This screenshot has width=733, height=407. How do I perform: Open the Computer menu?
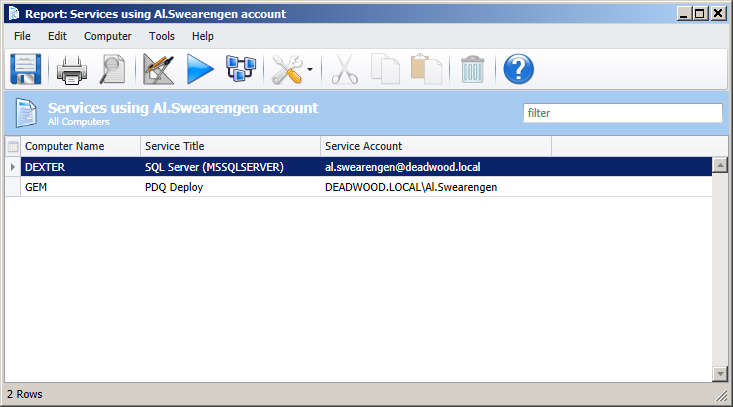pos(108,36)
